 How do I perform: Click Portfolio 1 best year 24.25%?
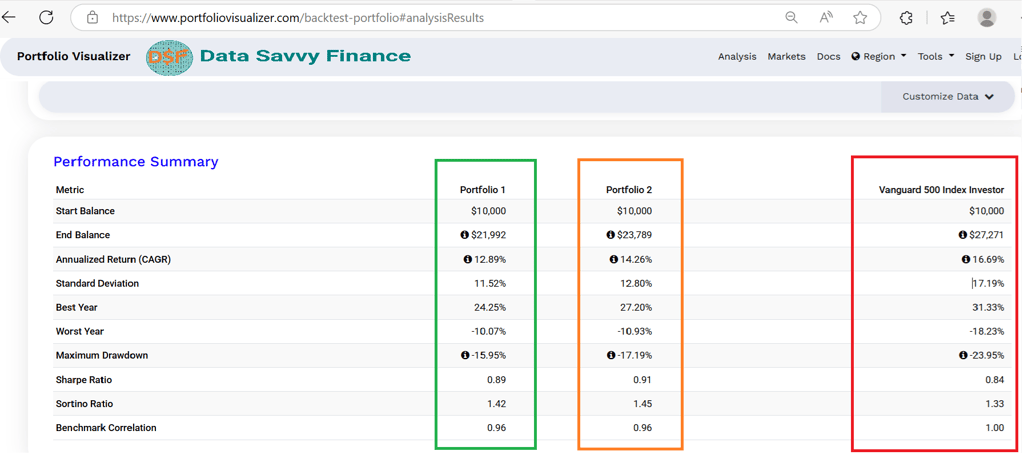[489, 307]
